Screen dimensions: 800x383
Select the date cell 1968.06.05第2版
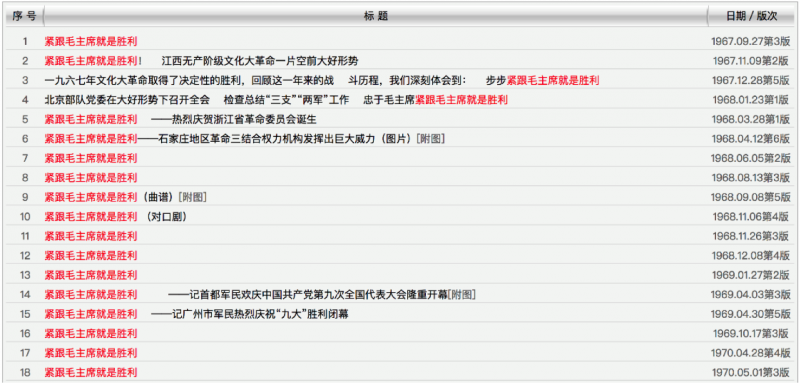click(750, 158)
